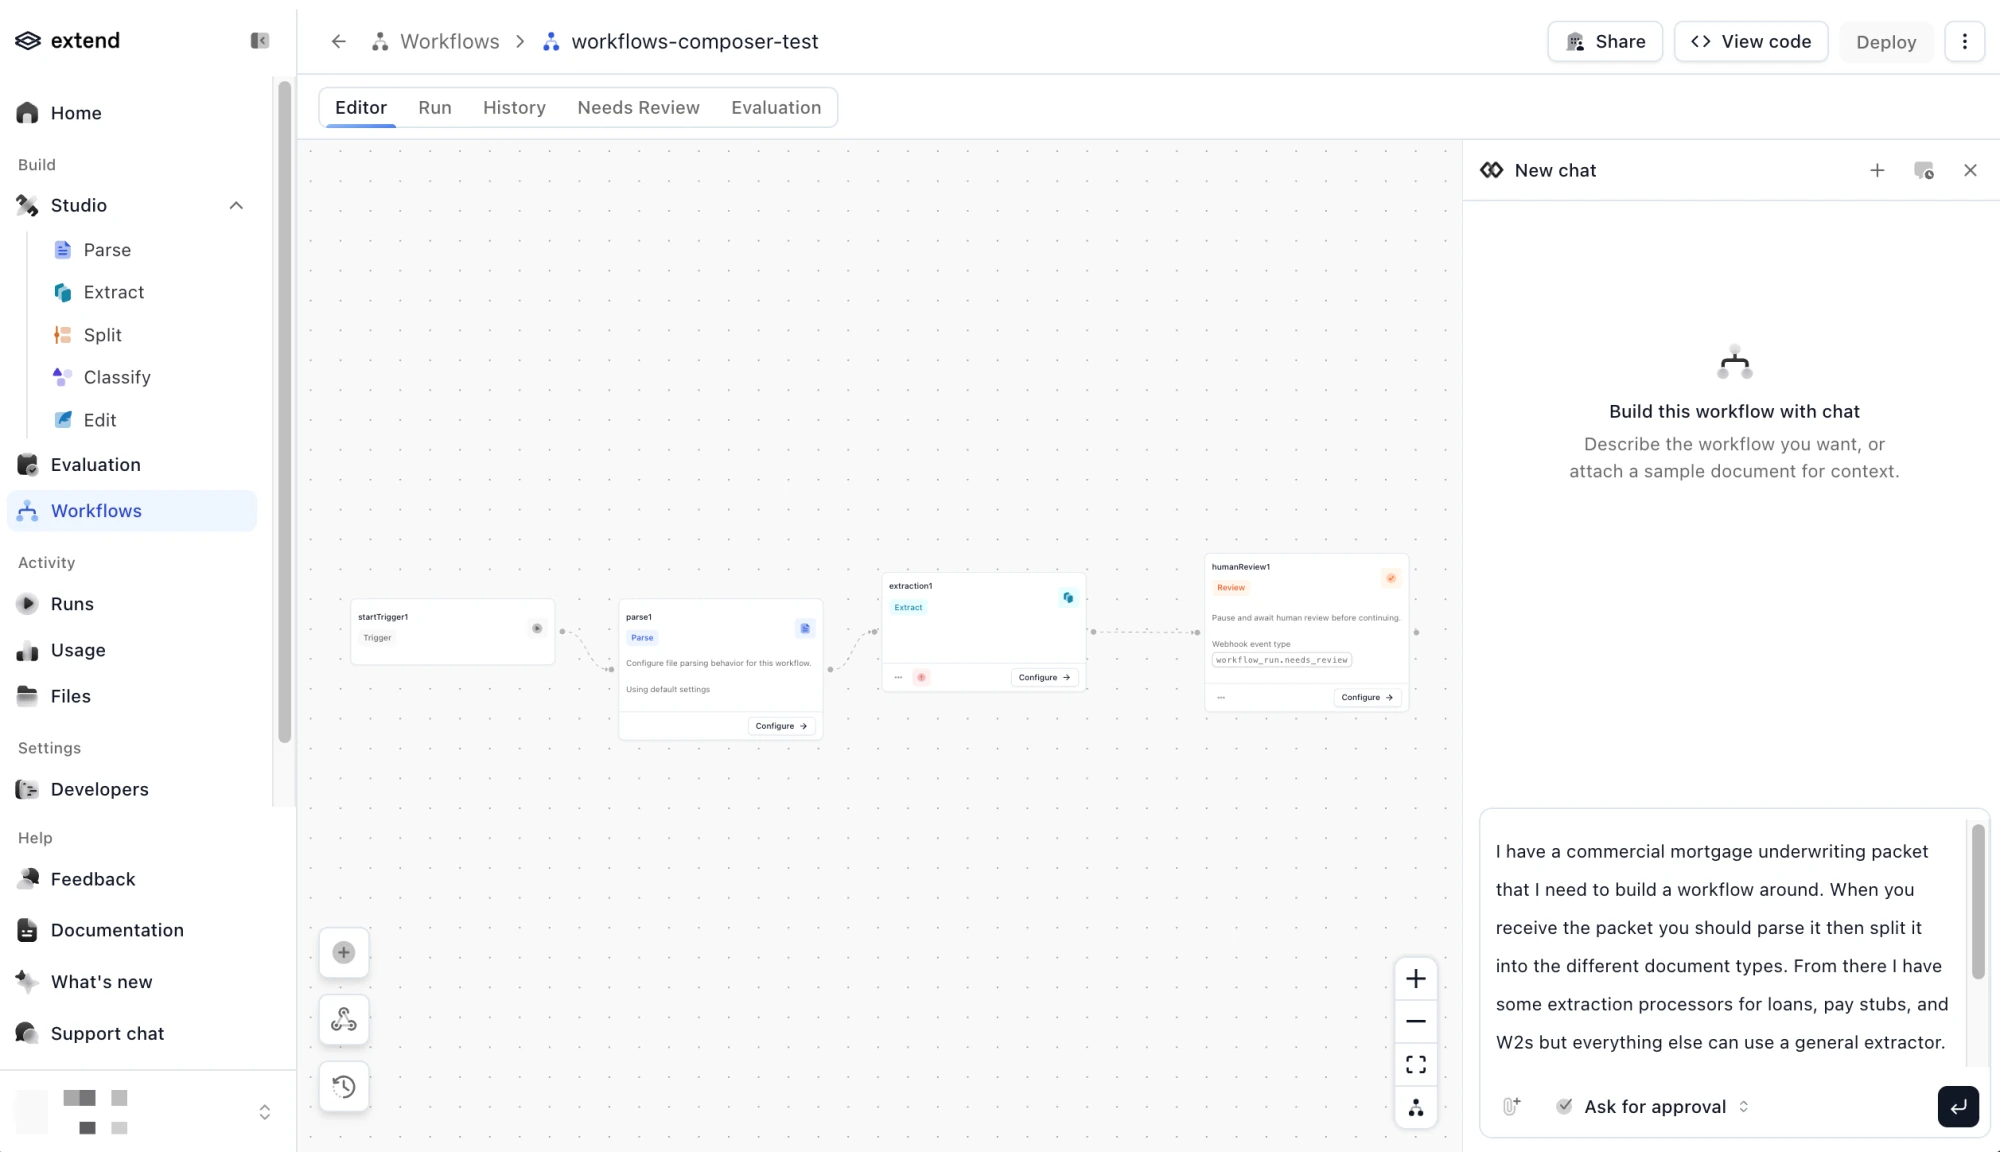2000x1152 pixels.
Task: Close the chat panel
Action: [1970, 171]
